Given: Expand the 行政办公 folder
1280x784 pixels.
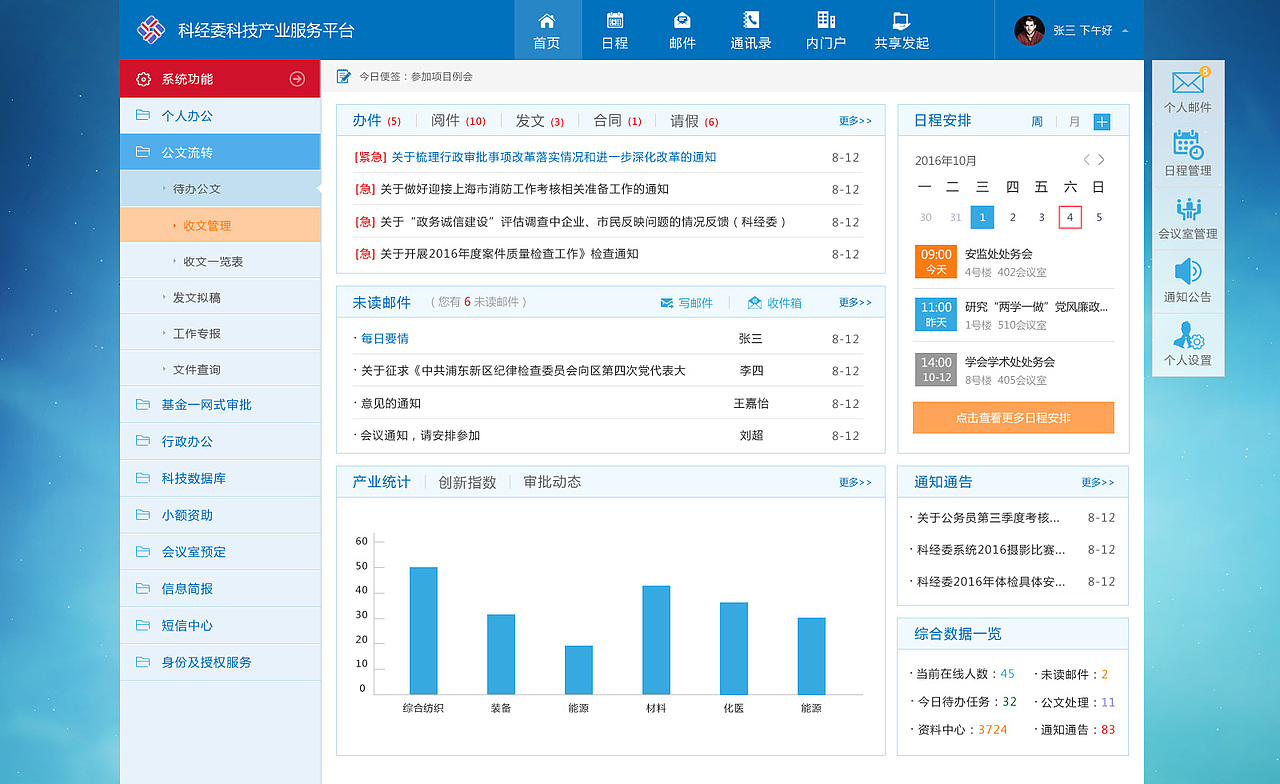Looking at the screenshot, I should click(x=220, y=442).
